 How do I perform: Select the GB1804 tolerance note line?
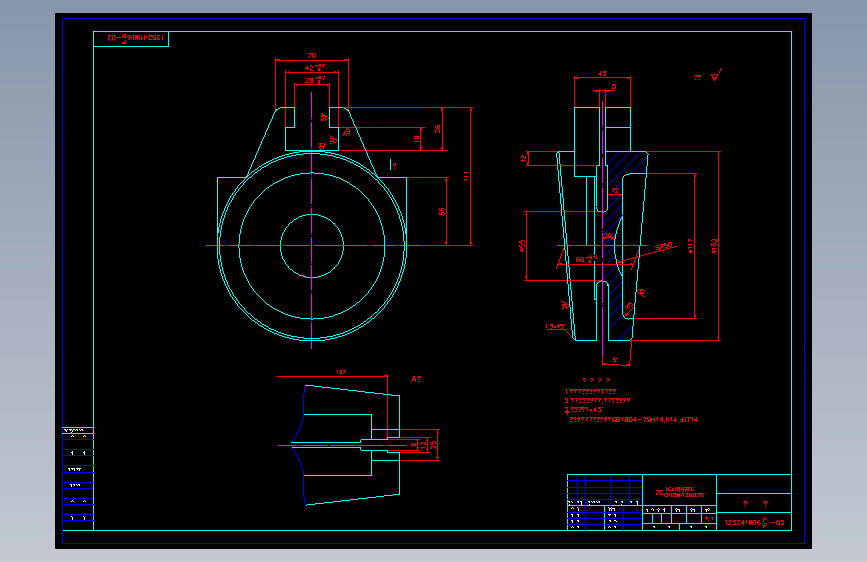634,420
